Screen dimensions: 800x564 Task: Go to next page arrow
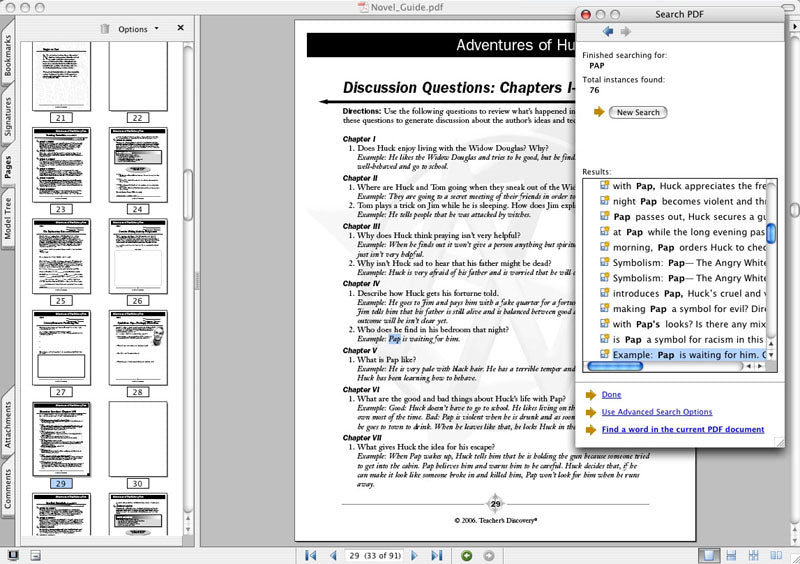(414, 555)
